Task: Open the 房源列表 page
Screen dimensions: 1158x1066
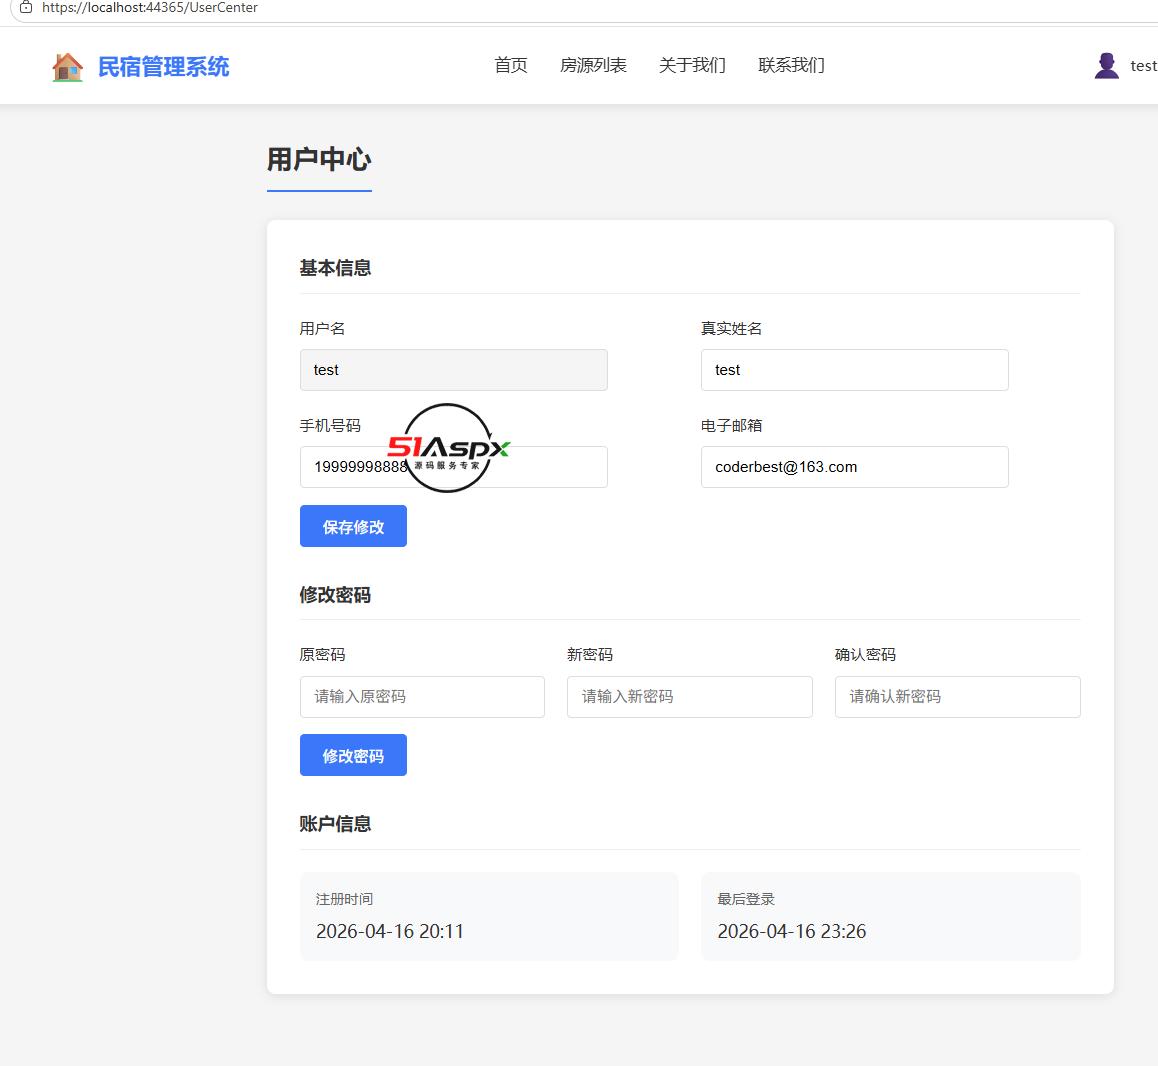Action: (593, 66)
